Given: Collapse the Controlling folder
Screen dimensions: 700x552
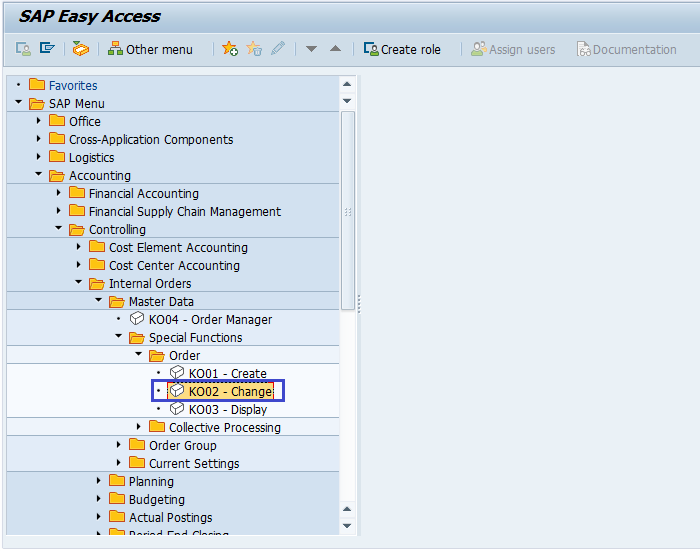Looking at the screenshot, I should (x=58, y=228).
